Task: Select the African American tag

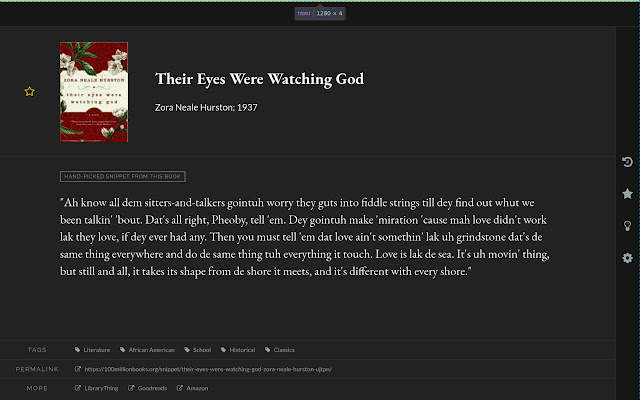Action: 151,350
